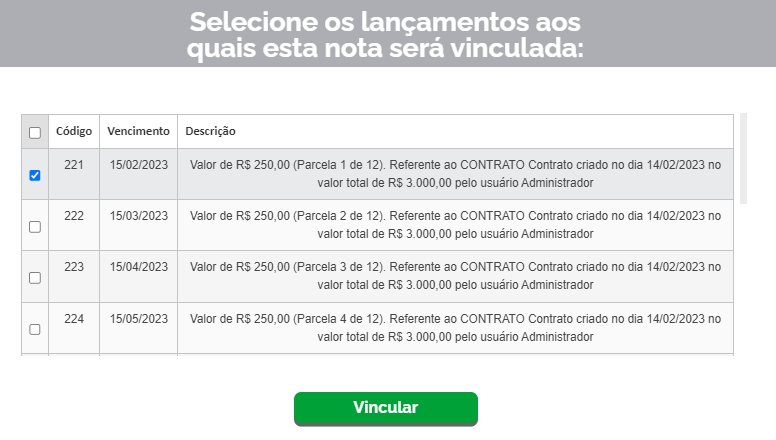776x440 pixels.
Task: Click the due date 15/02/2023
Action: 139,164
